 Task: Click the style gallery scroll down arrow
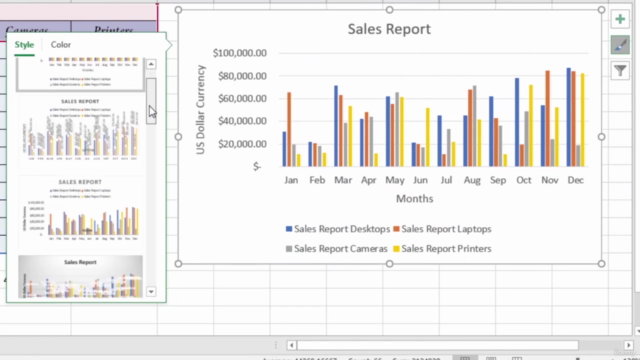151,291
